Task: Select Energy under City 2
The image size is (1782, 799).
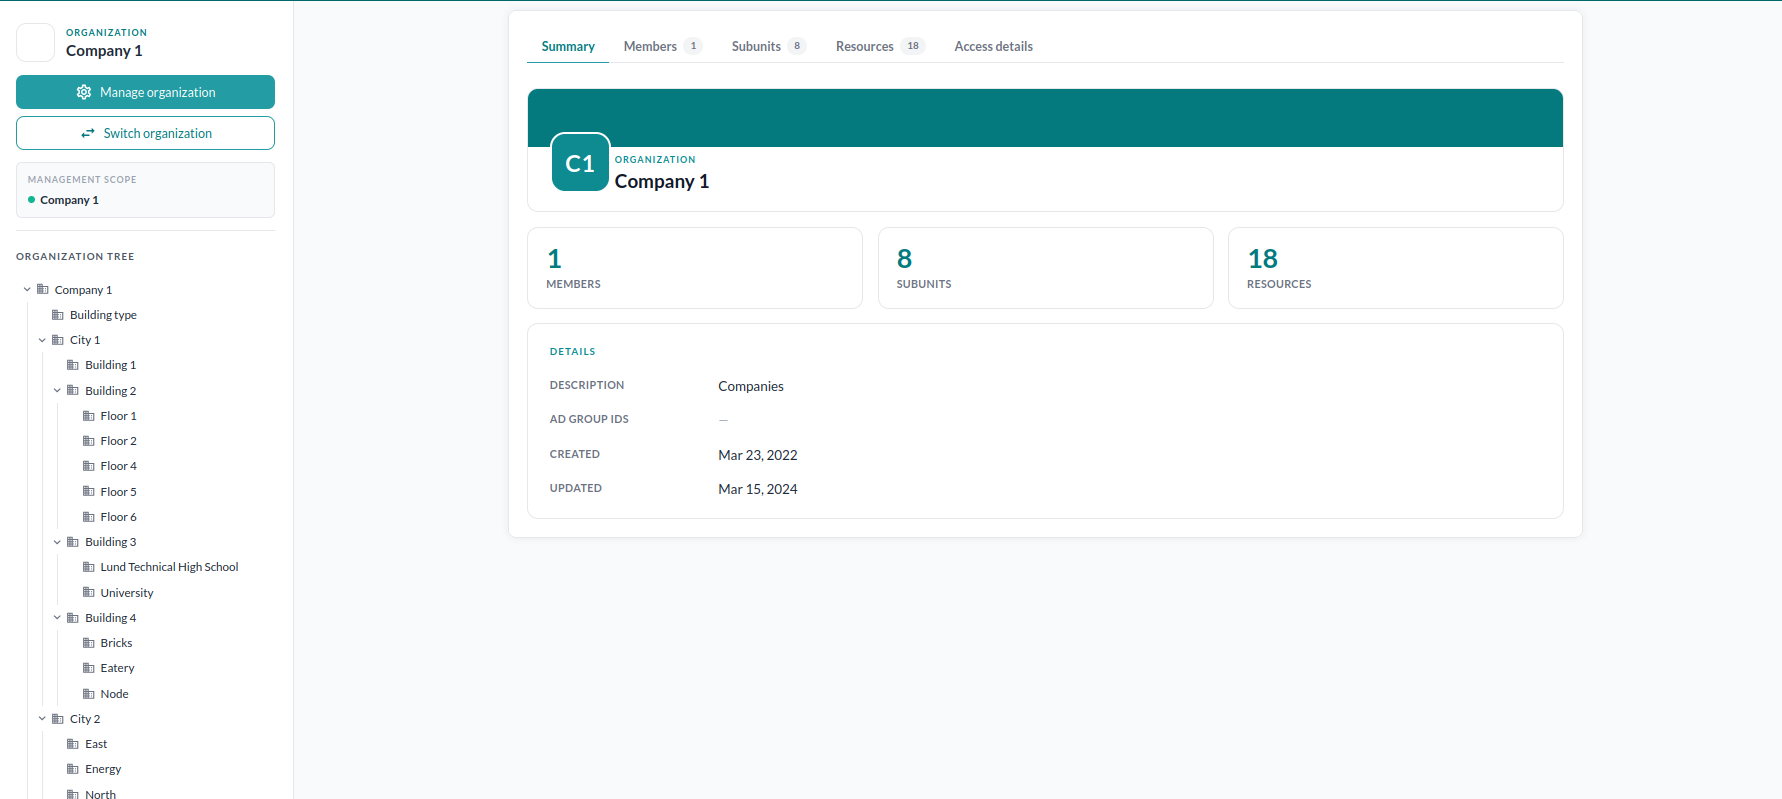Action: [103, 769]
